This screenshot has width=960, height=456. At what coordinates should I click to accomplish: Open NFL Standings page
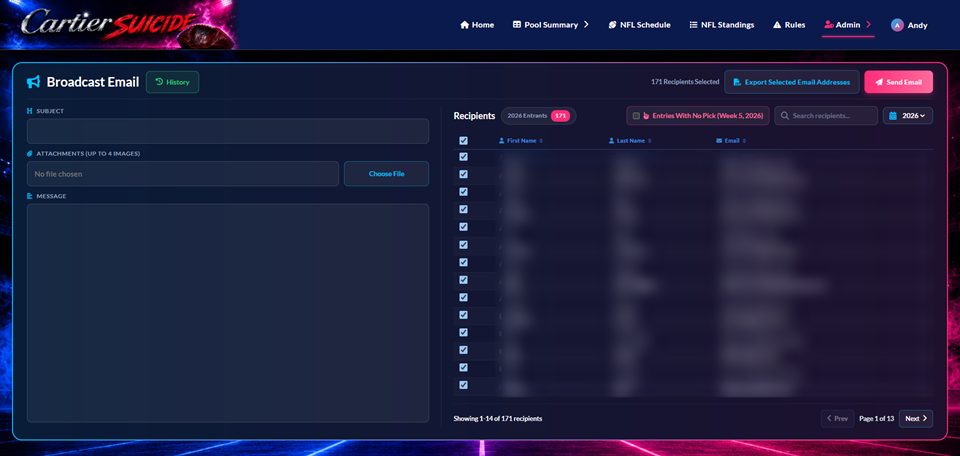click(x=722, y=25)
